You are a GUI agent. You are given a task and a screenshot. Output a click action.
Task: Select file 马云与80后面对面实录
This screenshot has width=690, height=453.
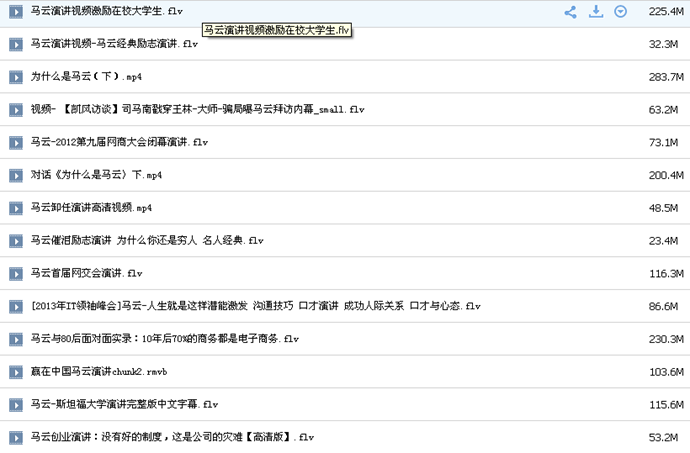tap(165, 339)
